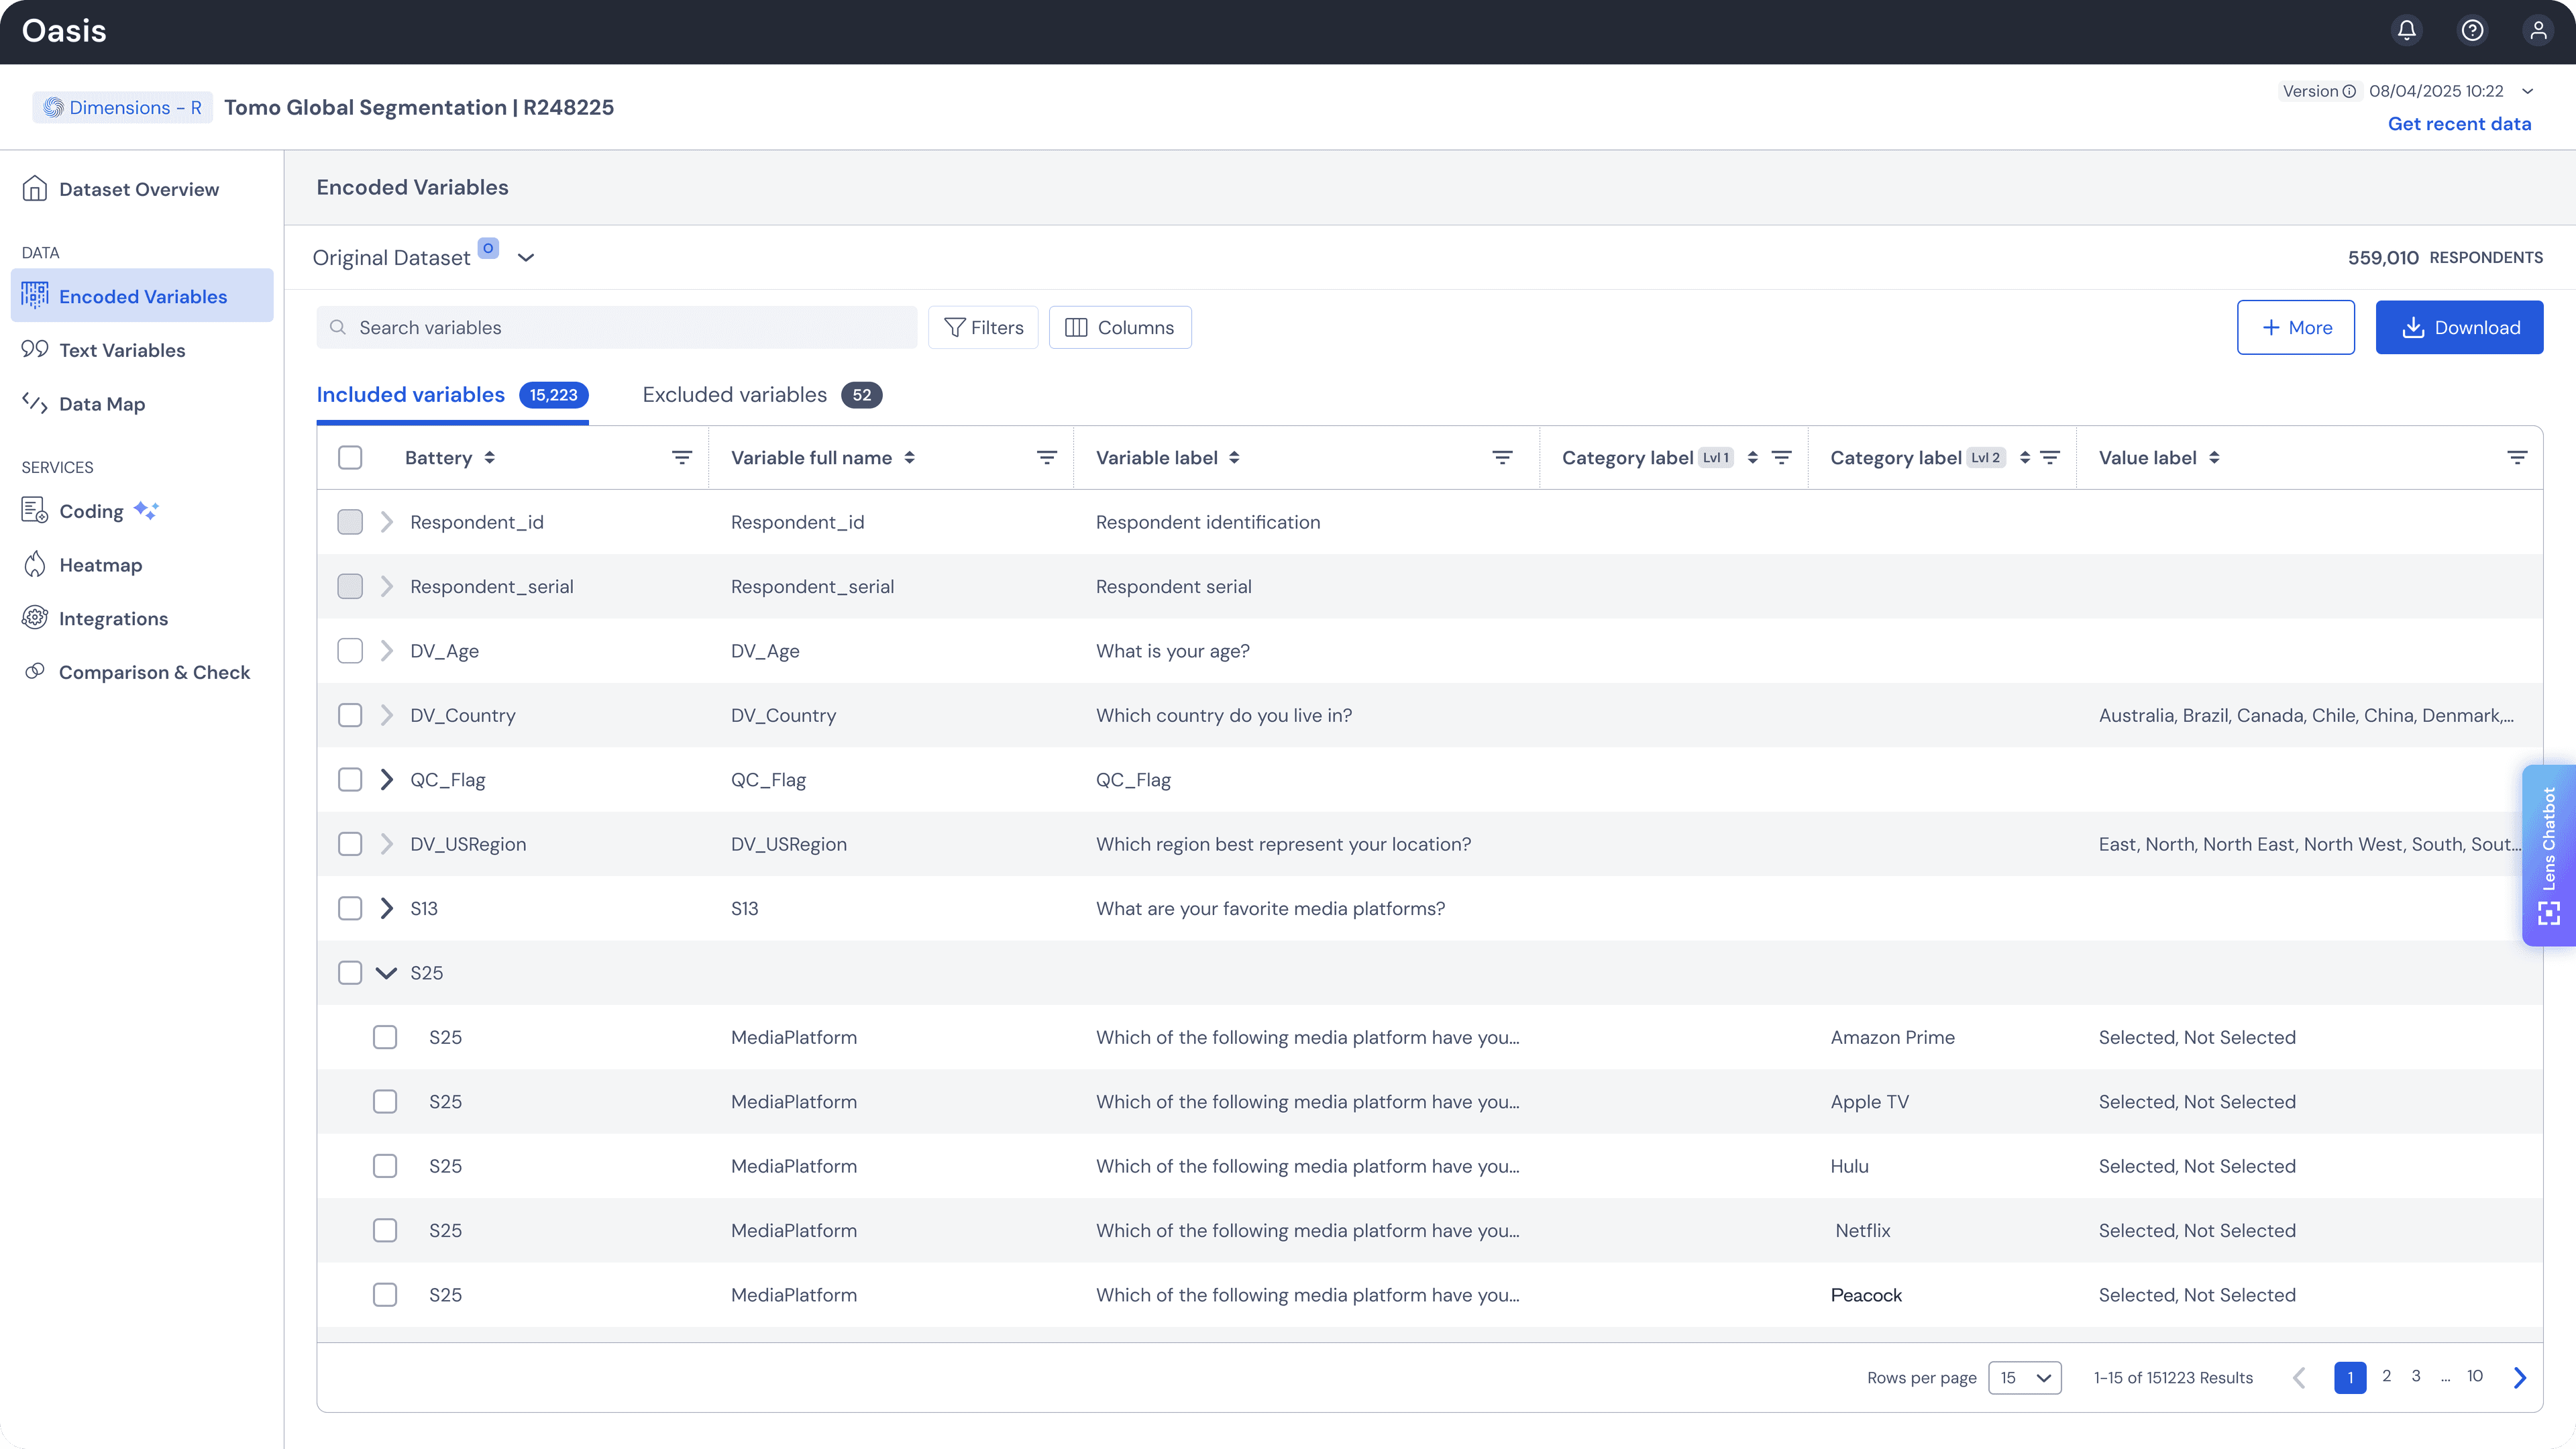Screen dimensions: 2576x1449
Task: Click the Search variables field
Action: pyautogui.click(x=617, y=328)
